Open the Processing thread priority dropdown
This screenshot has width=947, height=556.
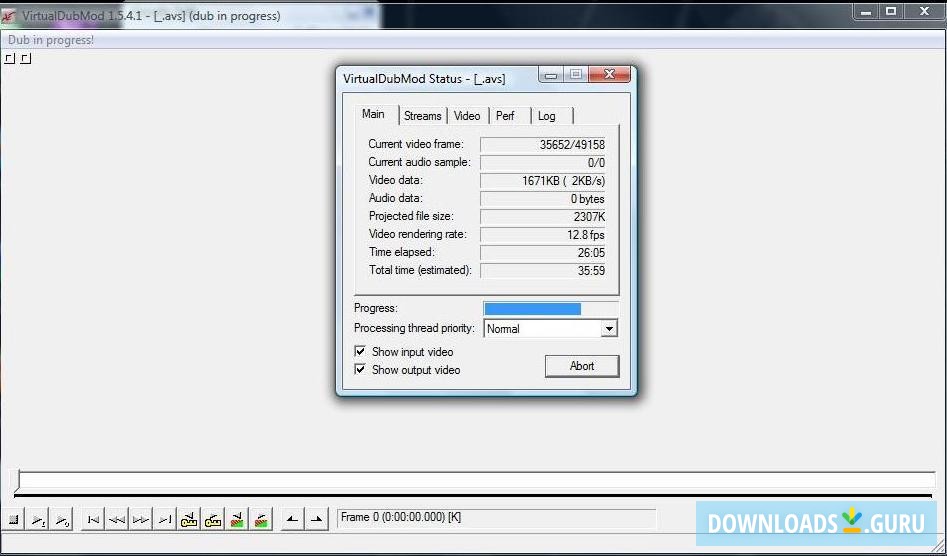pos(609,329)
